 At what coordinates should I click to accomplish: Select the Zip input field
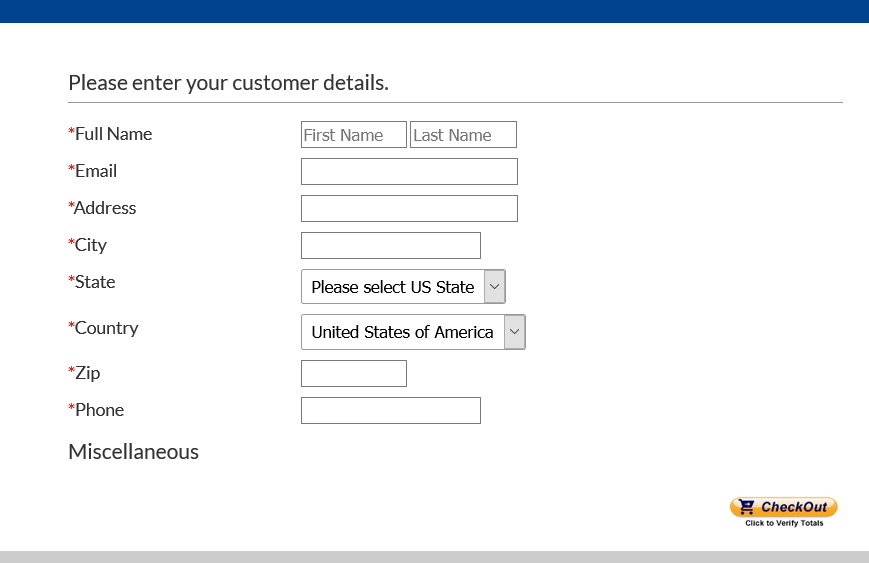coord(354,373)
